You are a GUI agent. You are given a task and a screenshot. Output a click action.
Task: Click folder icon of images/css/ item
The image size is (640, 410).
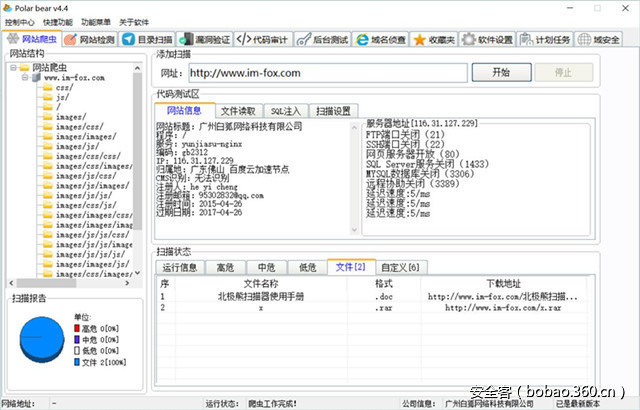pos(48,126)
